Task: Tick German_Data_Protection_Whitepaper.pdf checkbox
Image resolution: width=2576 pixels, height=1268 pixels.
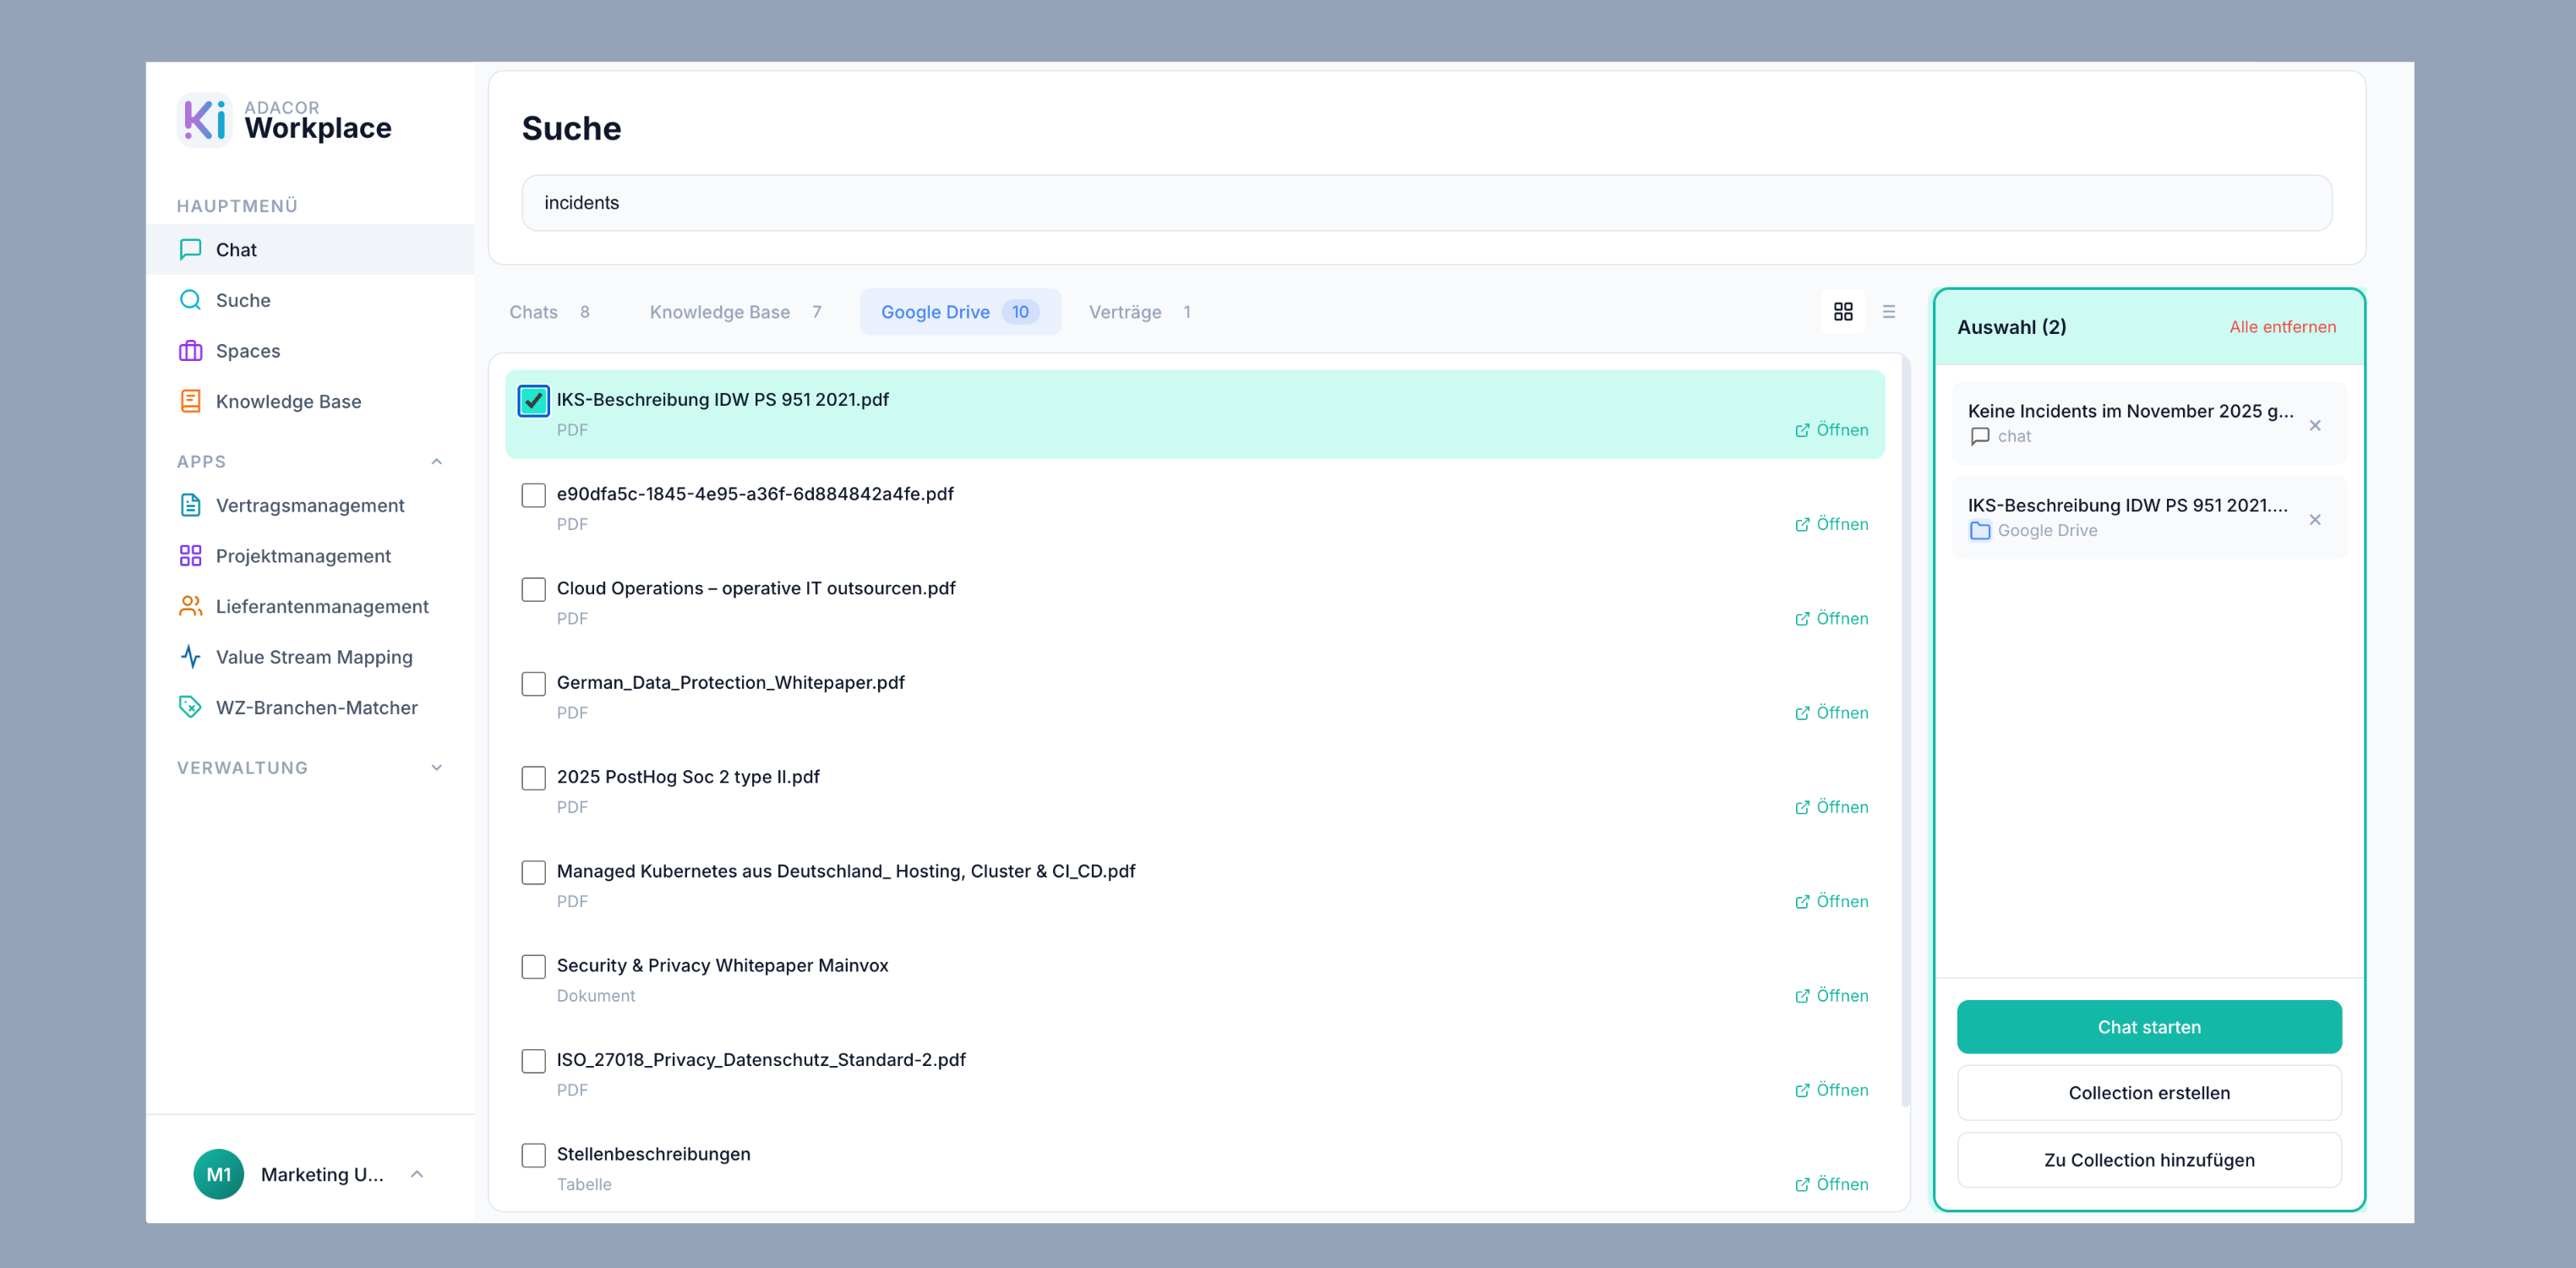Action: [533, 684]
